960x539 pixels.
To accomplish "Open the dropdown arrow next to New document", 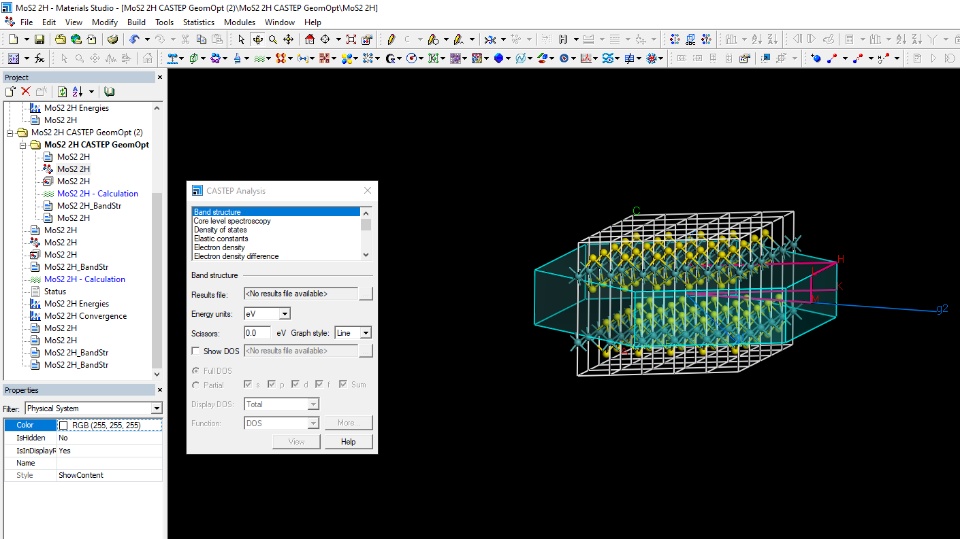I will [x=26, y=40].
